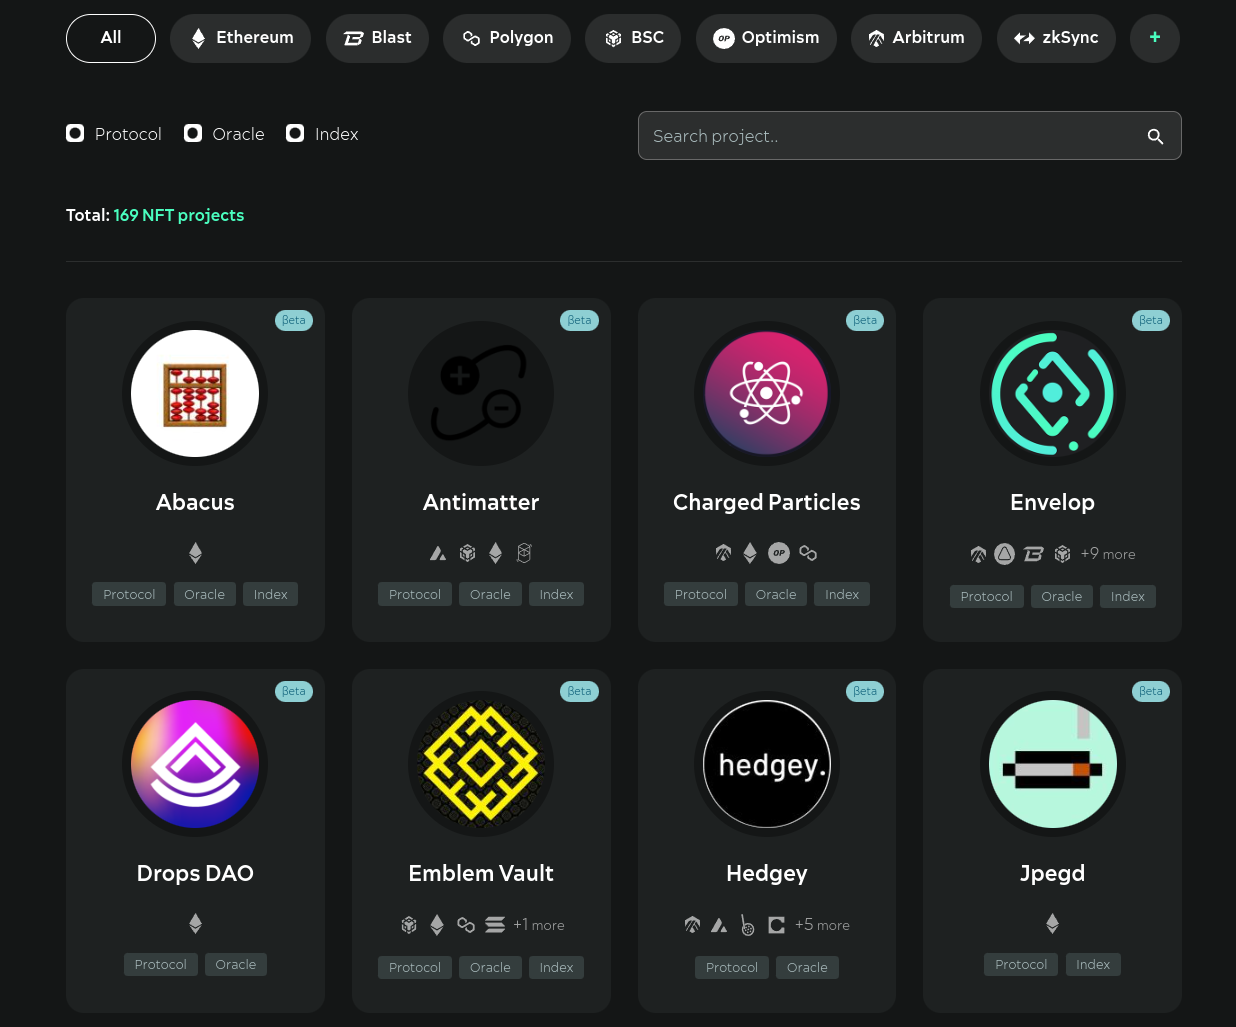Filter projects by Arbitrum chain
The height and width of the screenshot is (1027, 1236).
916,38
